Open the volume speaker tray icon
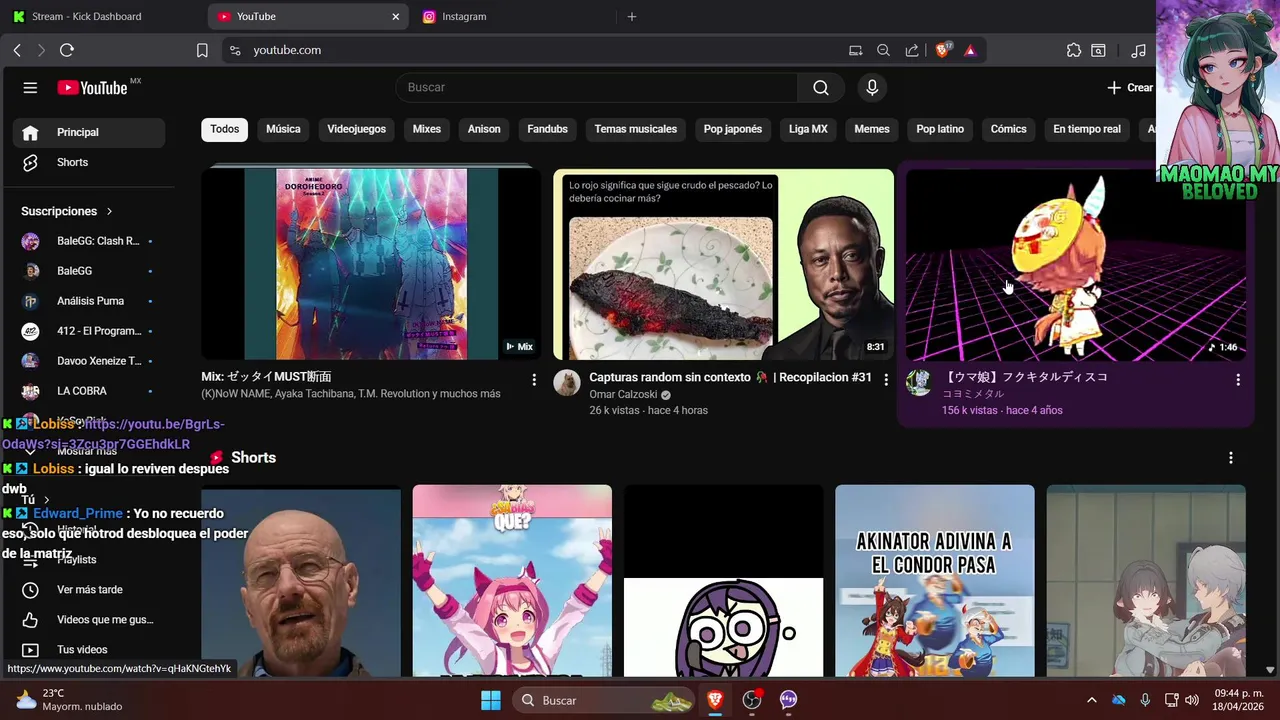 (1192, 700)
